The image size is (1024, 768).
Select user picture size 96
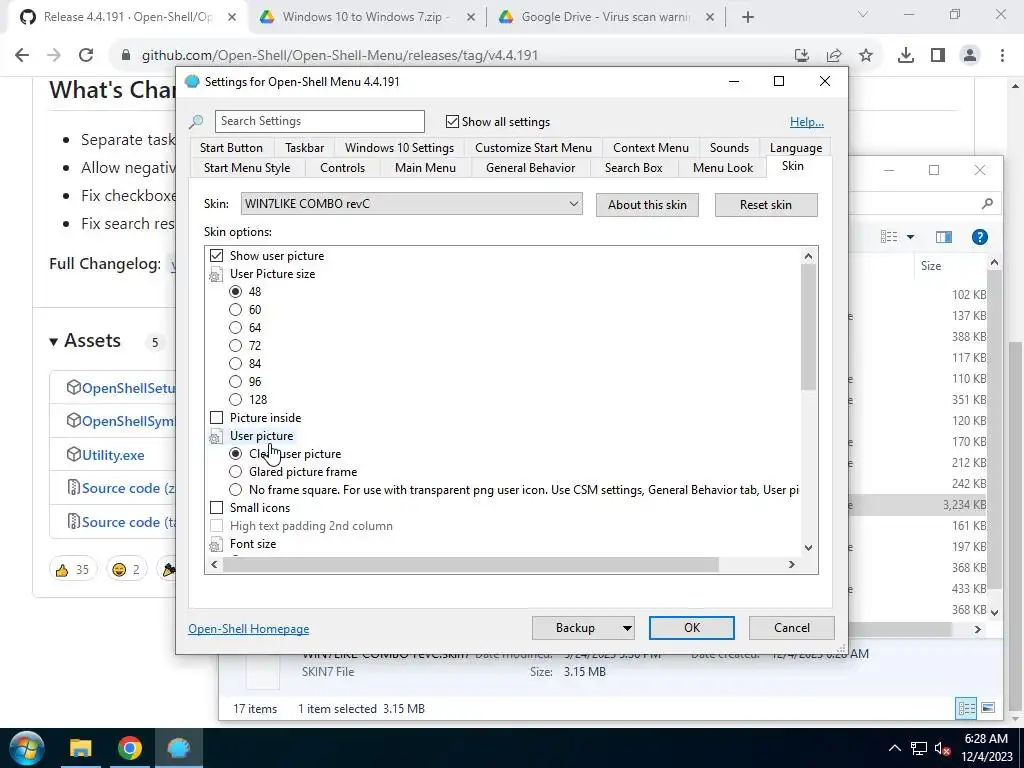click(235, 381)
